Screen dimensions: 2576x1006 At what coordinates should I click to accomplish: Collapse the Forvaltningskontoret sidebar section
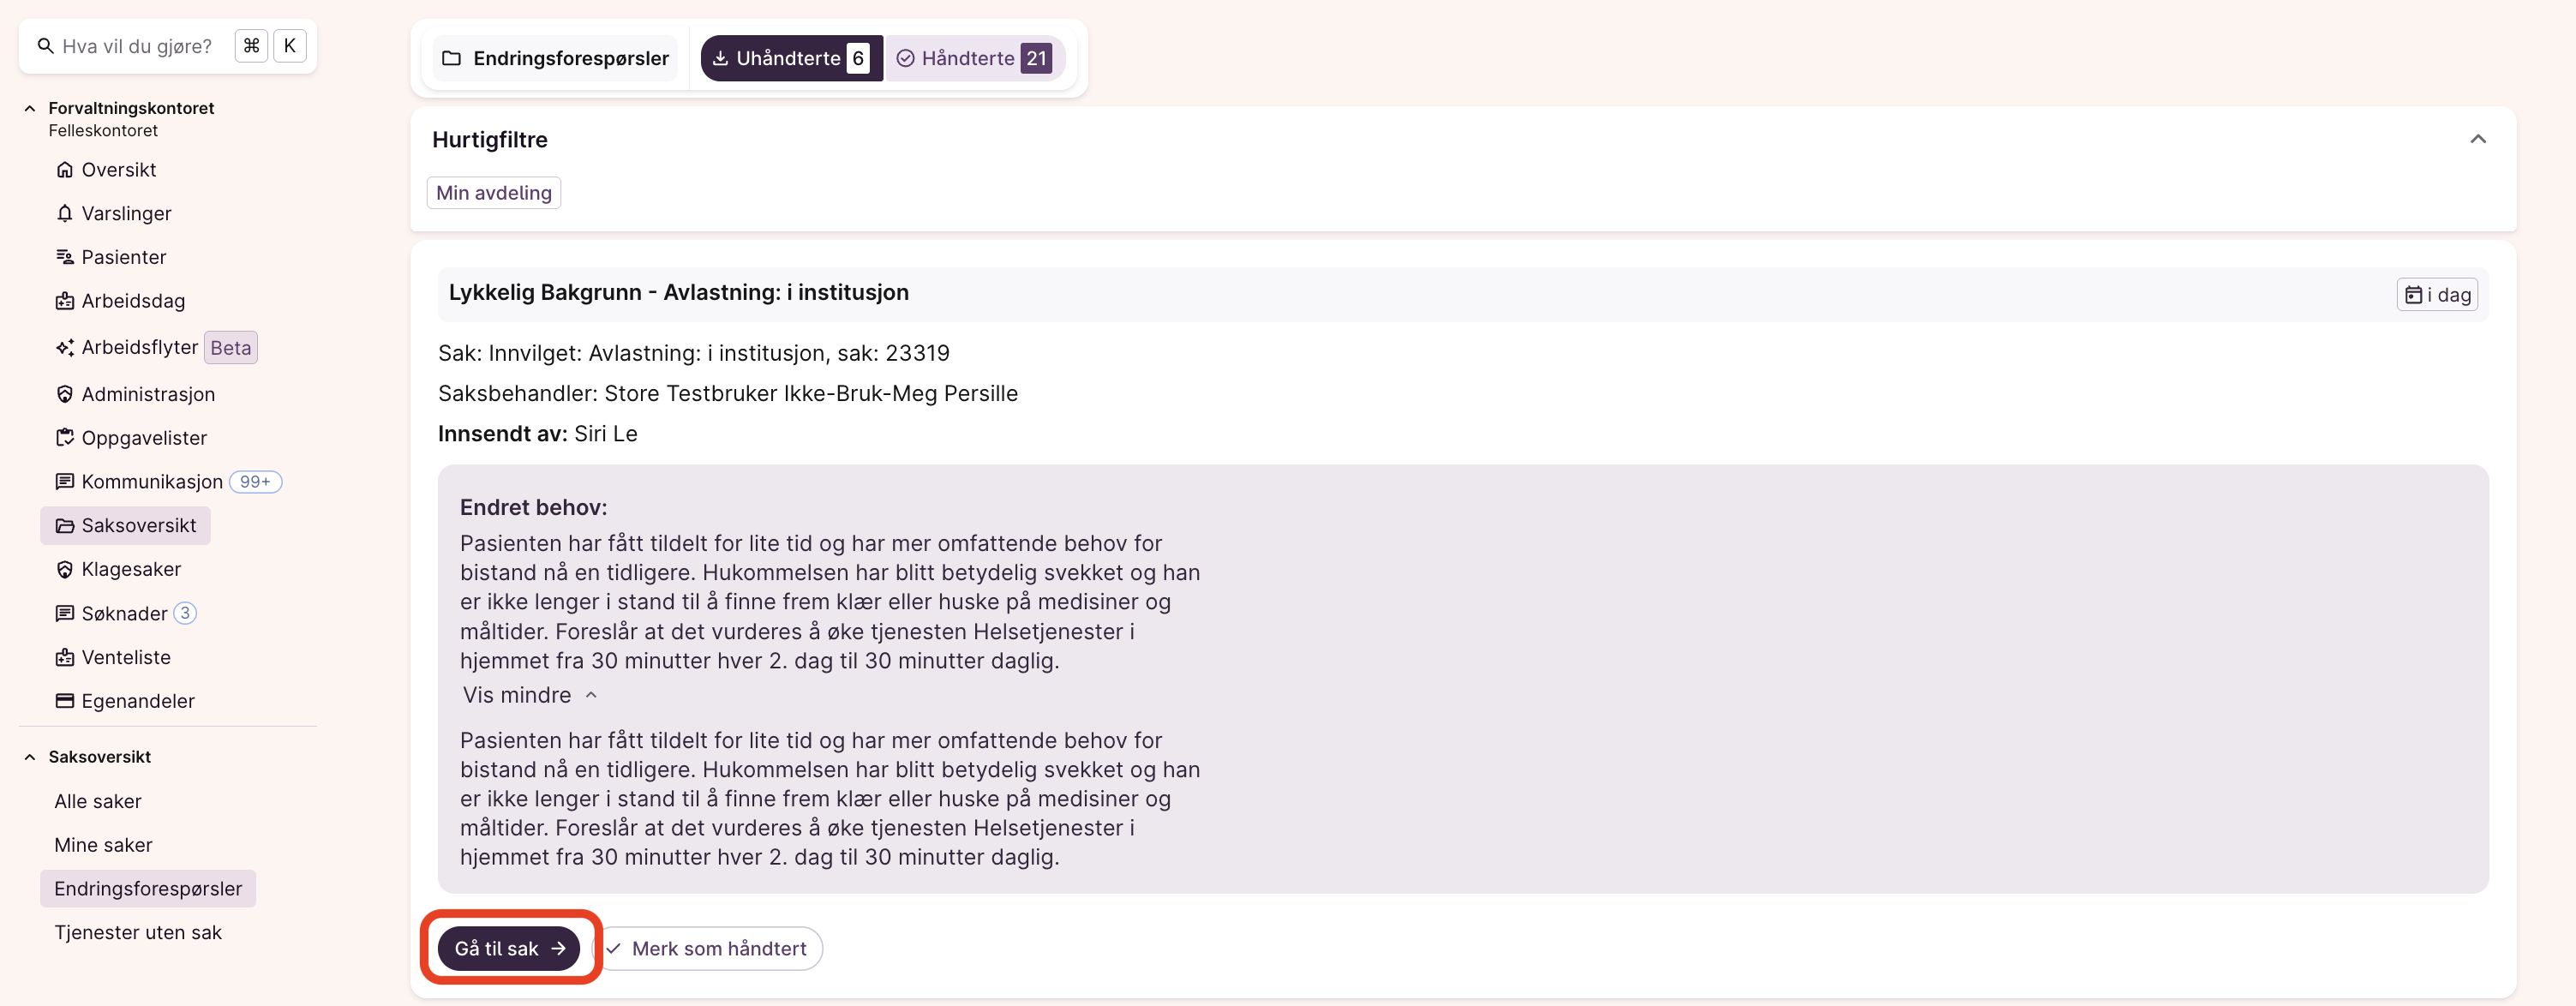tap(30, 108)
